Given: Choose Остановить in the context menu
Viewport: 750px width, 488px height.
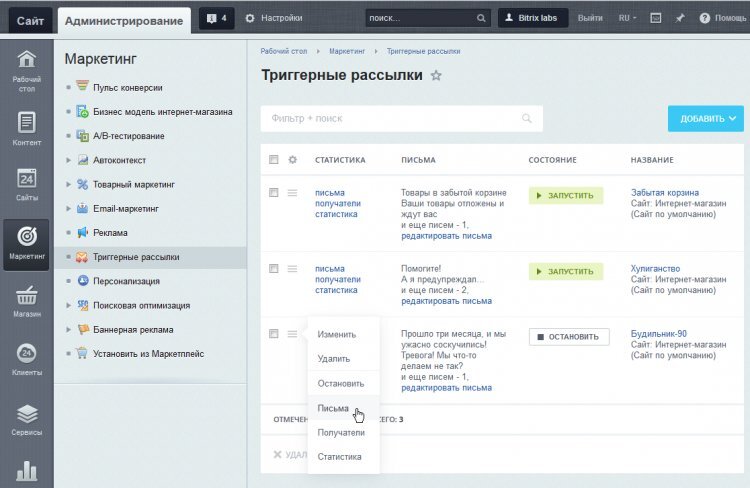Looking at the screenshot, I should coord(343,383).
